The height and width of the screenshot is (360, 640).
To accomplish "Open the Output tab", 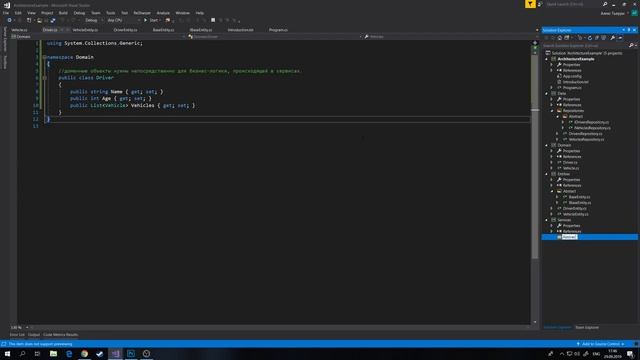I will (x=34, y=335).
